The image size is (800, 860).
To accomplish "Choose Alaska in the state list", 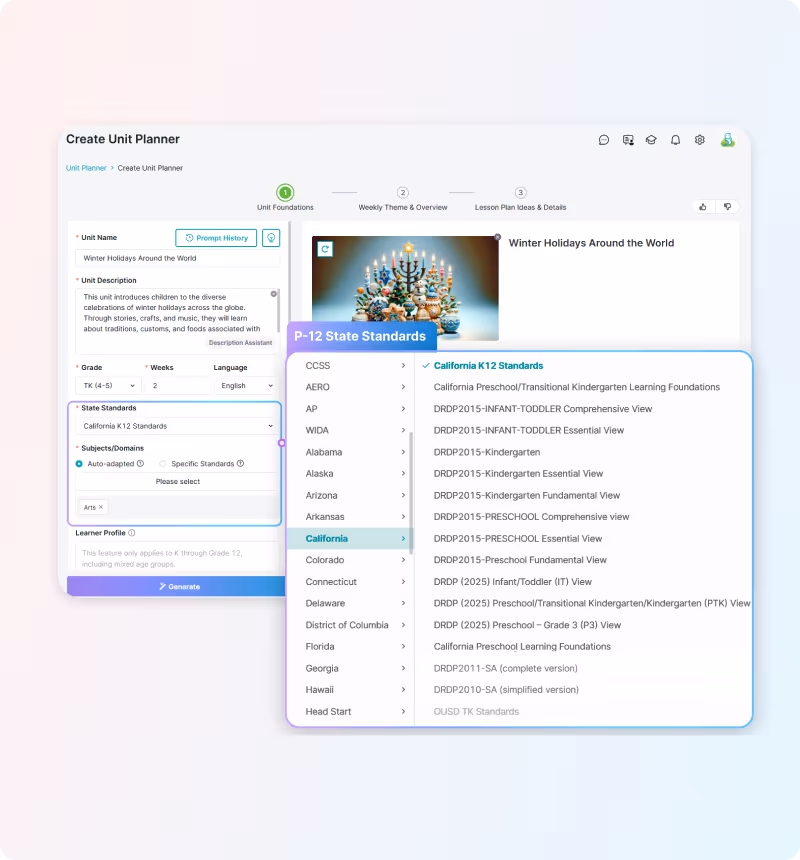I will 351,474.
